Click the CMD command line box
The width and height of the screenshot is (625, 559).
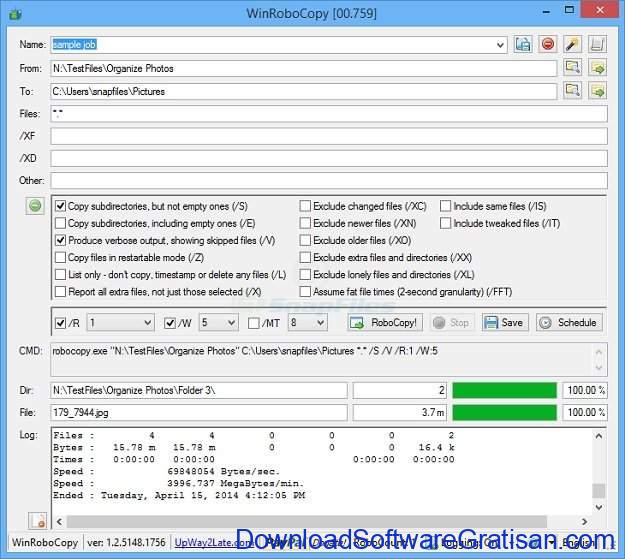pyautogui.click(x=329, y=359)
